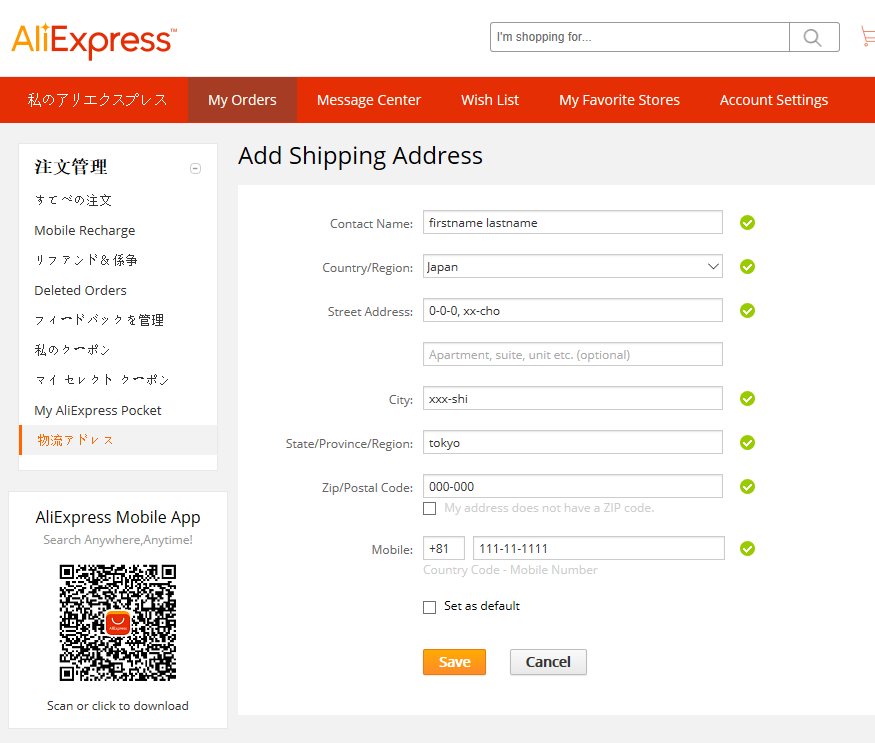875x743 pixels.
Task: Click the +81 country code field
Action: (444, 548)
